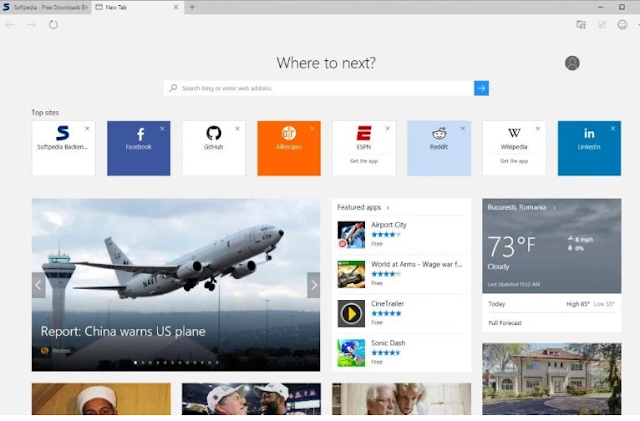Click the World at Arms title
This screenshot has height=421, width=640.
[416, 264]
